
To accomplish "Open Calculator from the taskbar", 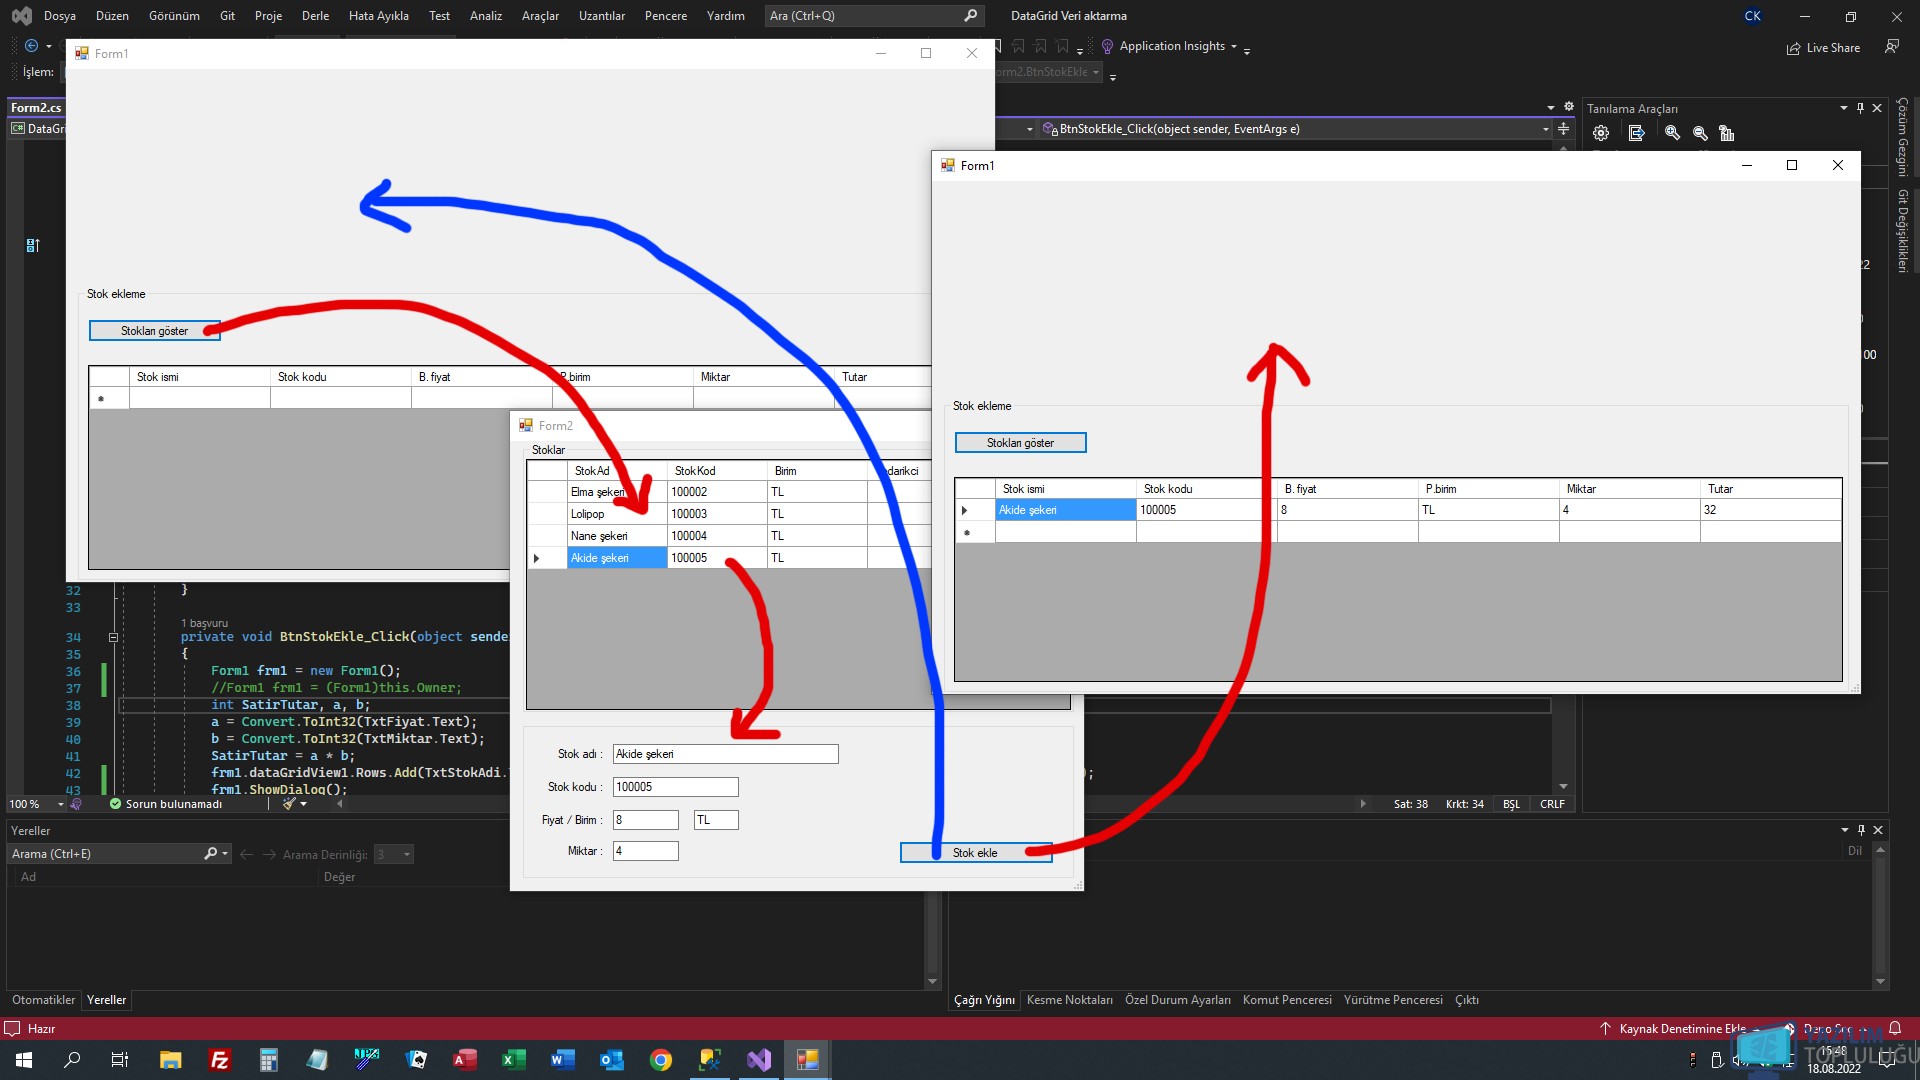I will pos(269,1060).
